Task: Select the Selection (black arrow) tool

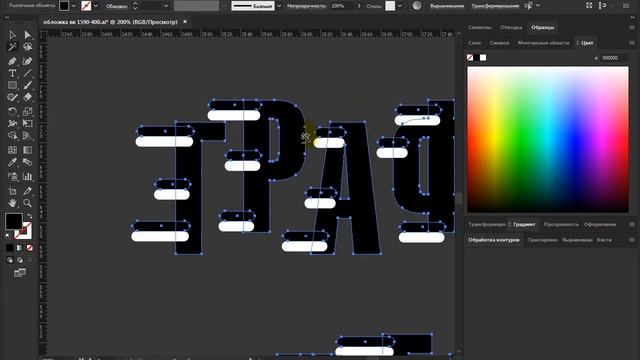Action: click(12, 35)
